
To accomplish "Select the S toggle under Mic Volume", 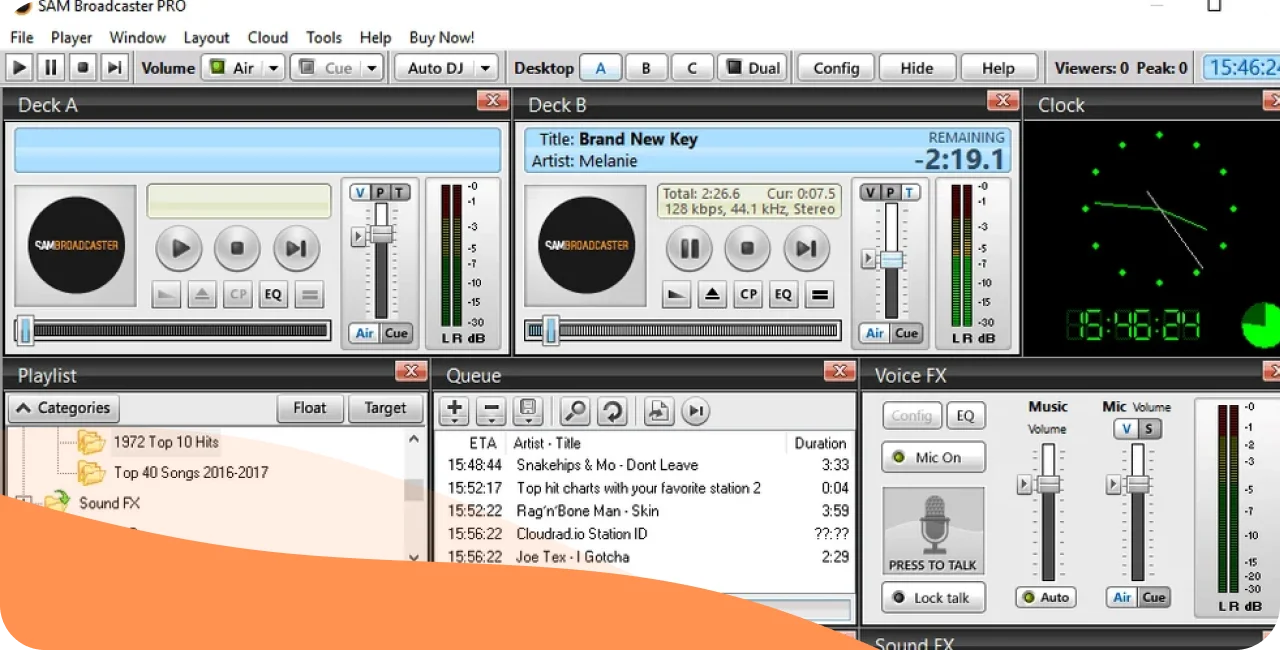I will (x=1149, y=429).
